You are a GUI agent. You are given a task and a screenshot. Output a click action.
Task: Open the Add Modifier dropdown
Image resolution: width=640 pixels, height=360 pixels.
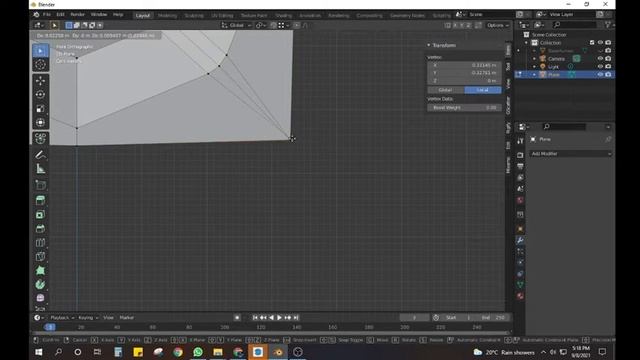(571, 154)
